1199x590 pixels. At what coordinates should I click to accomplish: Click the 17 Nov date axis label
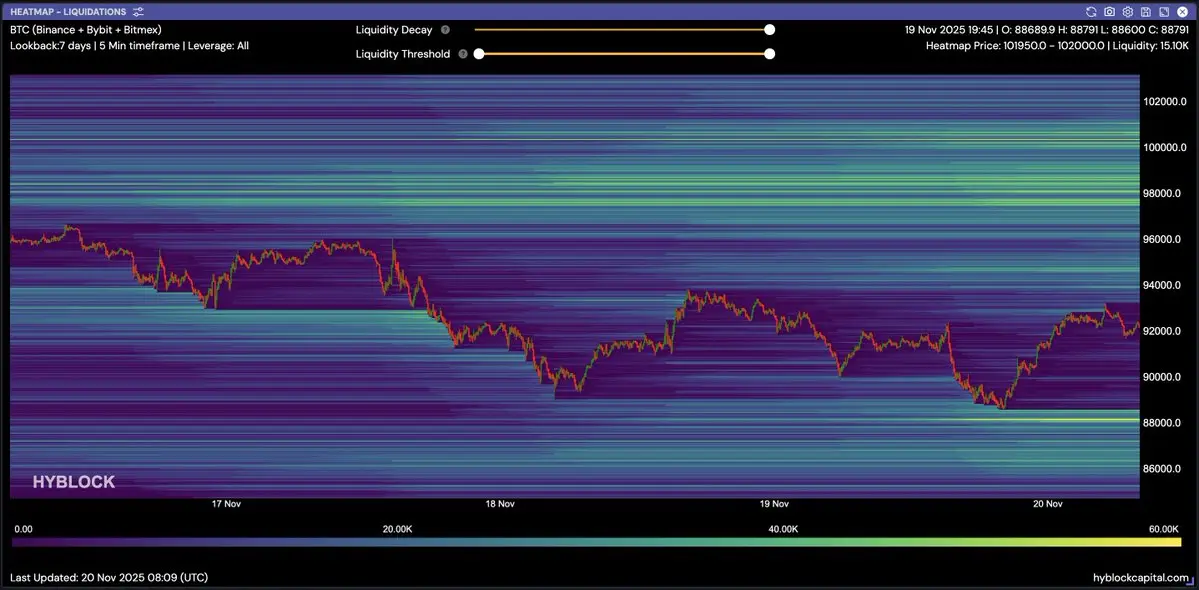coord(227,504)
